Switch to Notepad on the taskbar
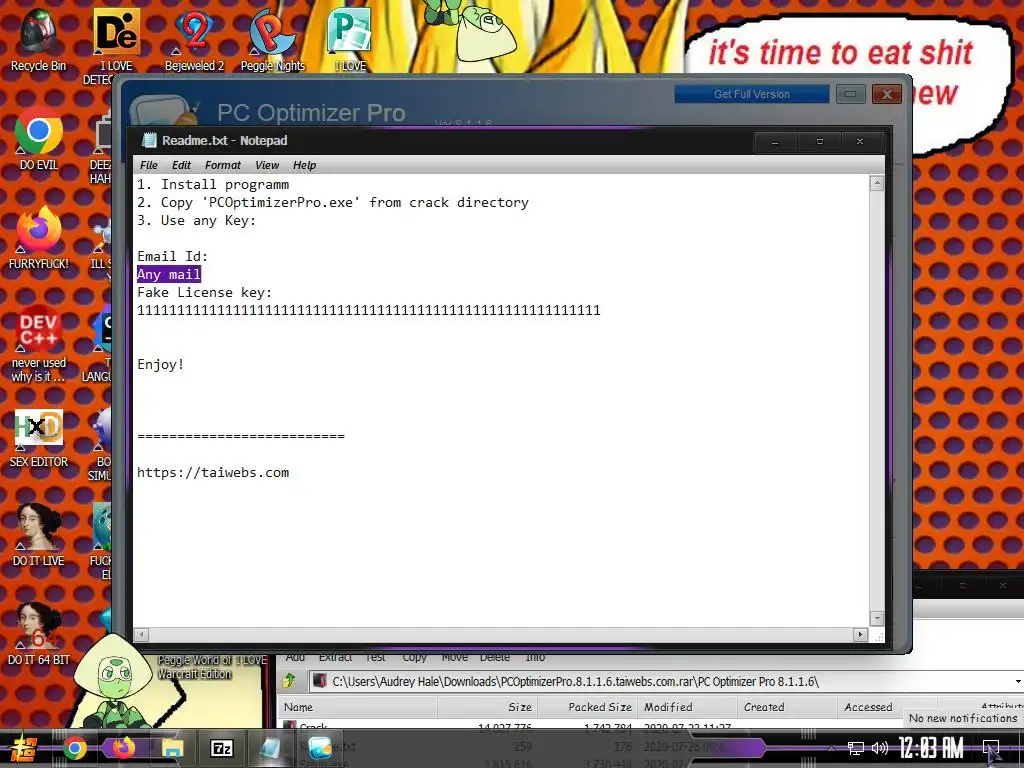 [x=270, y=748]
